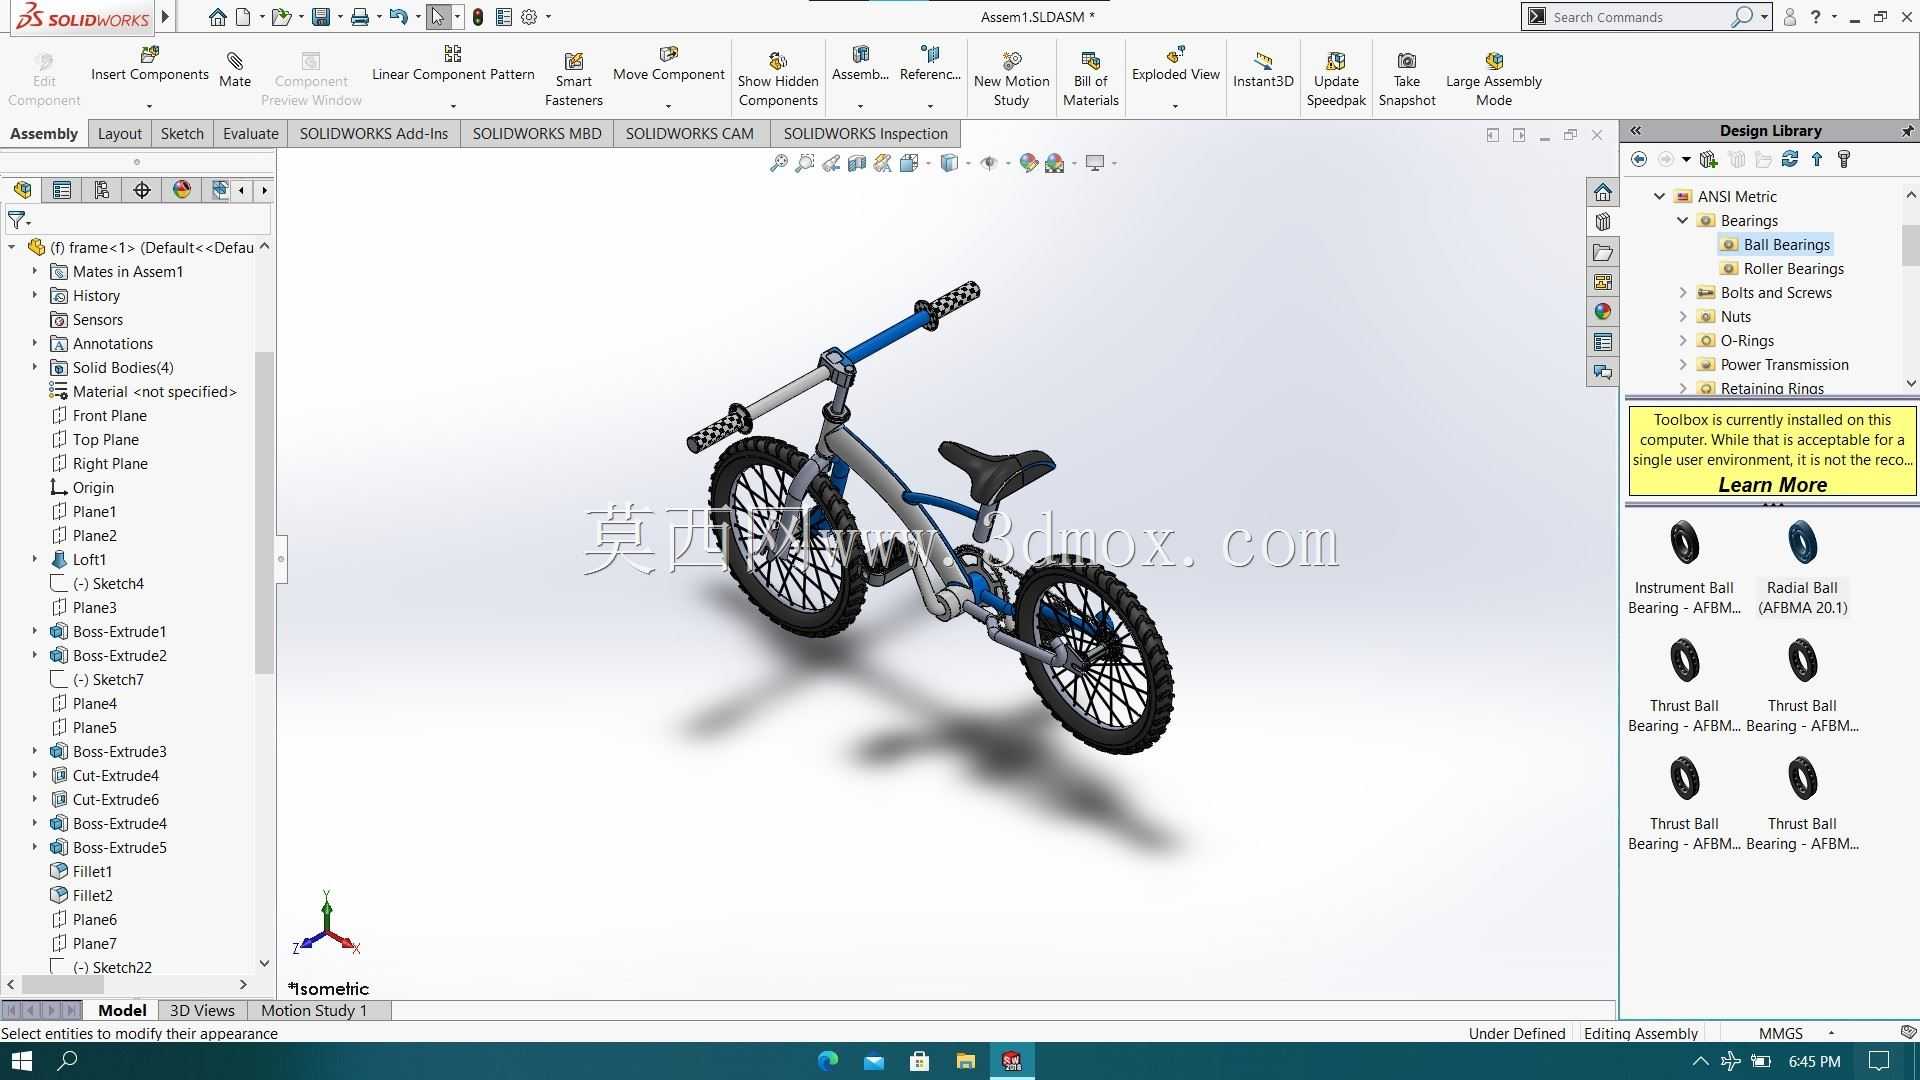This screenshot has width=1920, height=1080.
Task: Click the Print icon
Action: point(360,17)
